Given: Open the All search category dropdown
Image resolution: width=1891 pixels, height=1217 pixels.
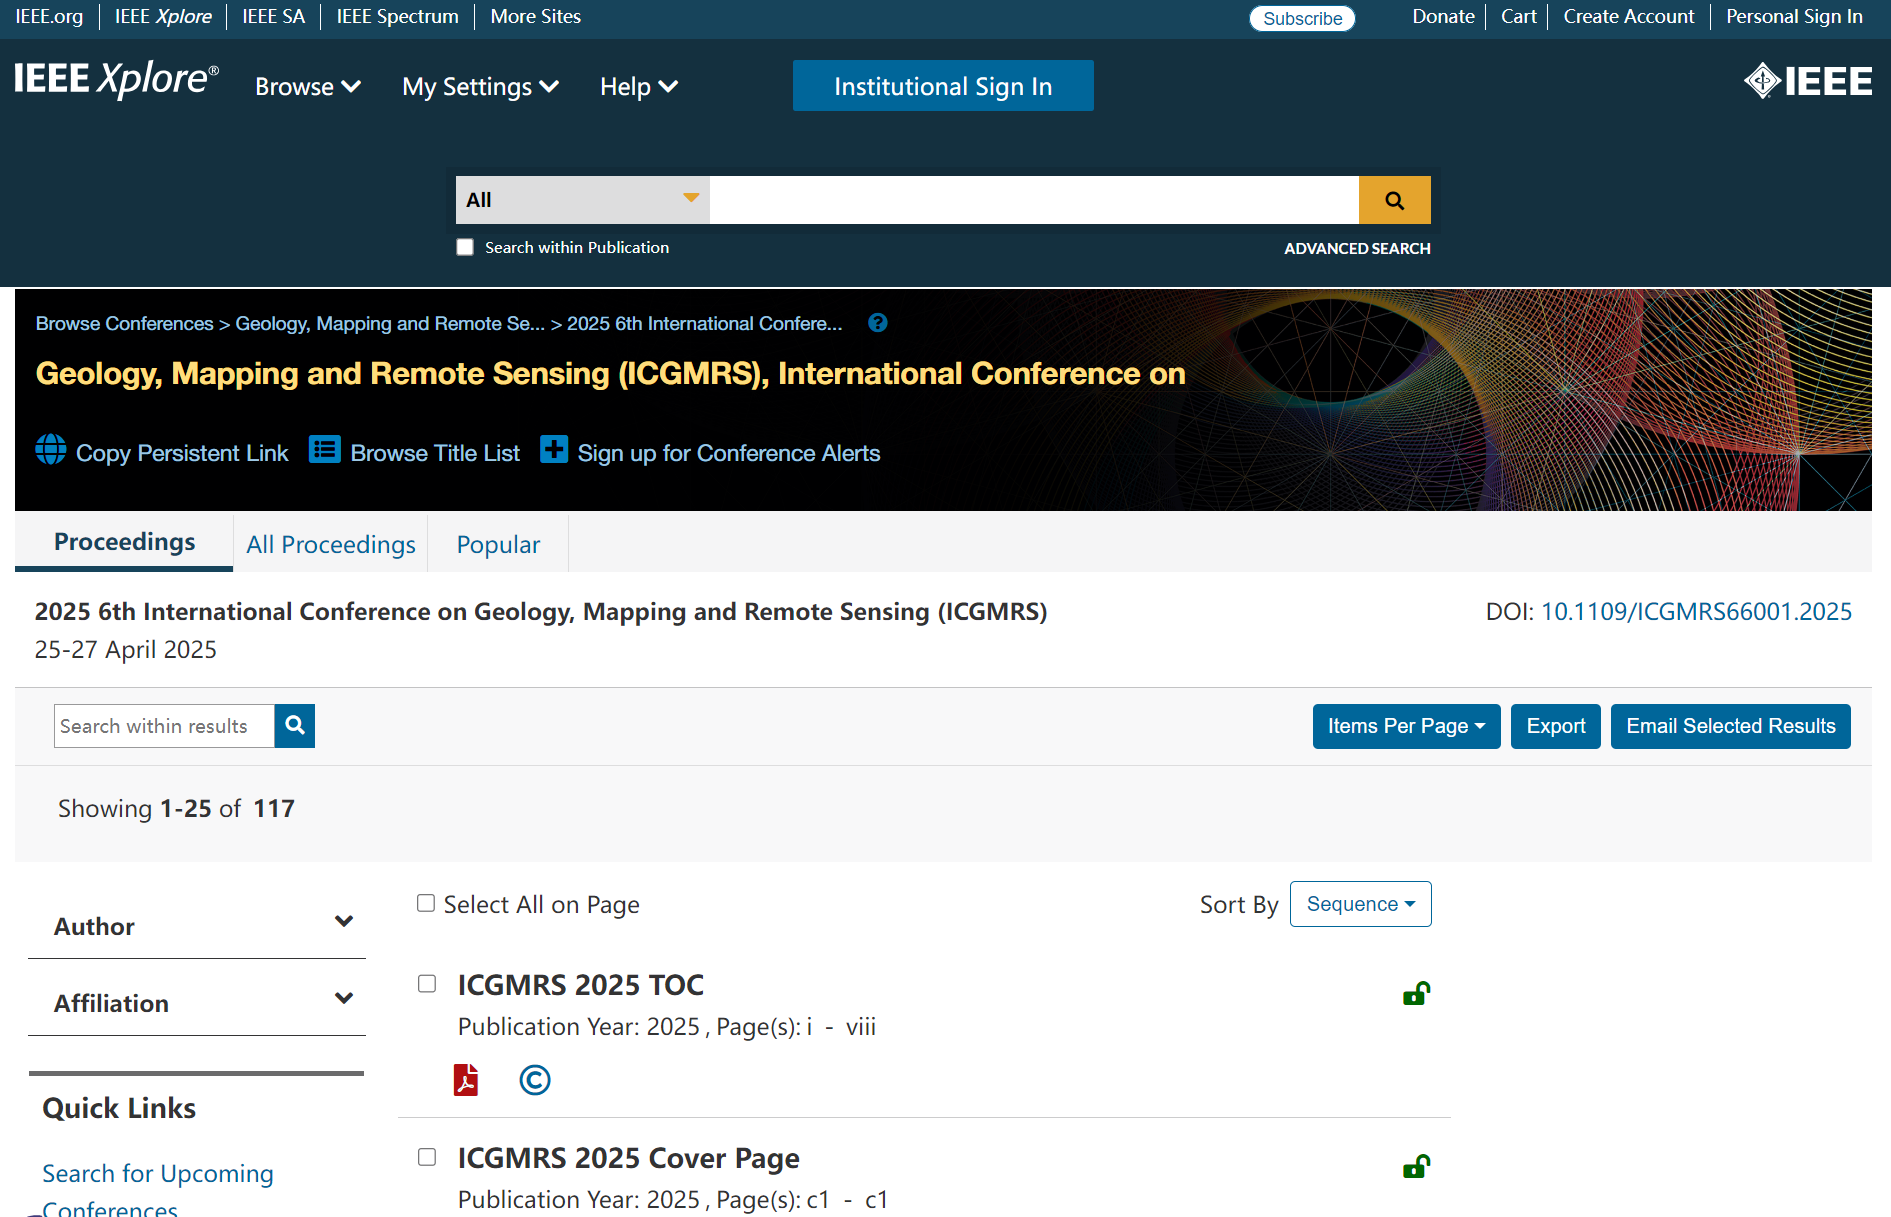Looking at the screenshot, I should (583, 200).
